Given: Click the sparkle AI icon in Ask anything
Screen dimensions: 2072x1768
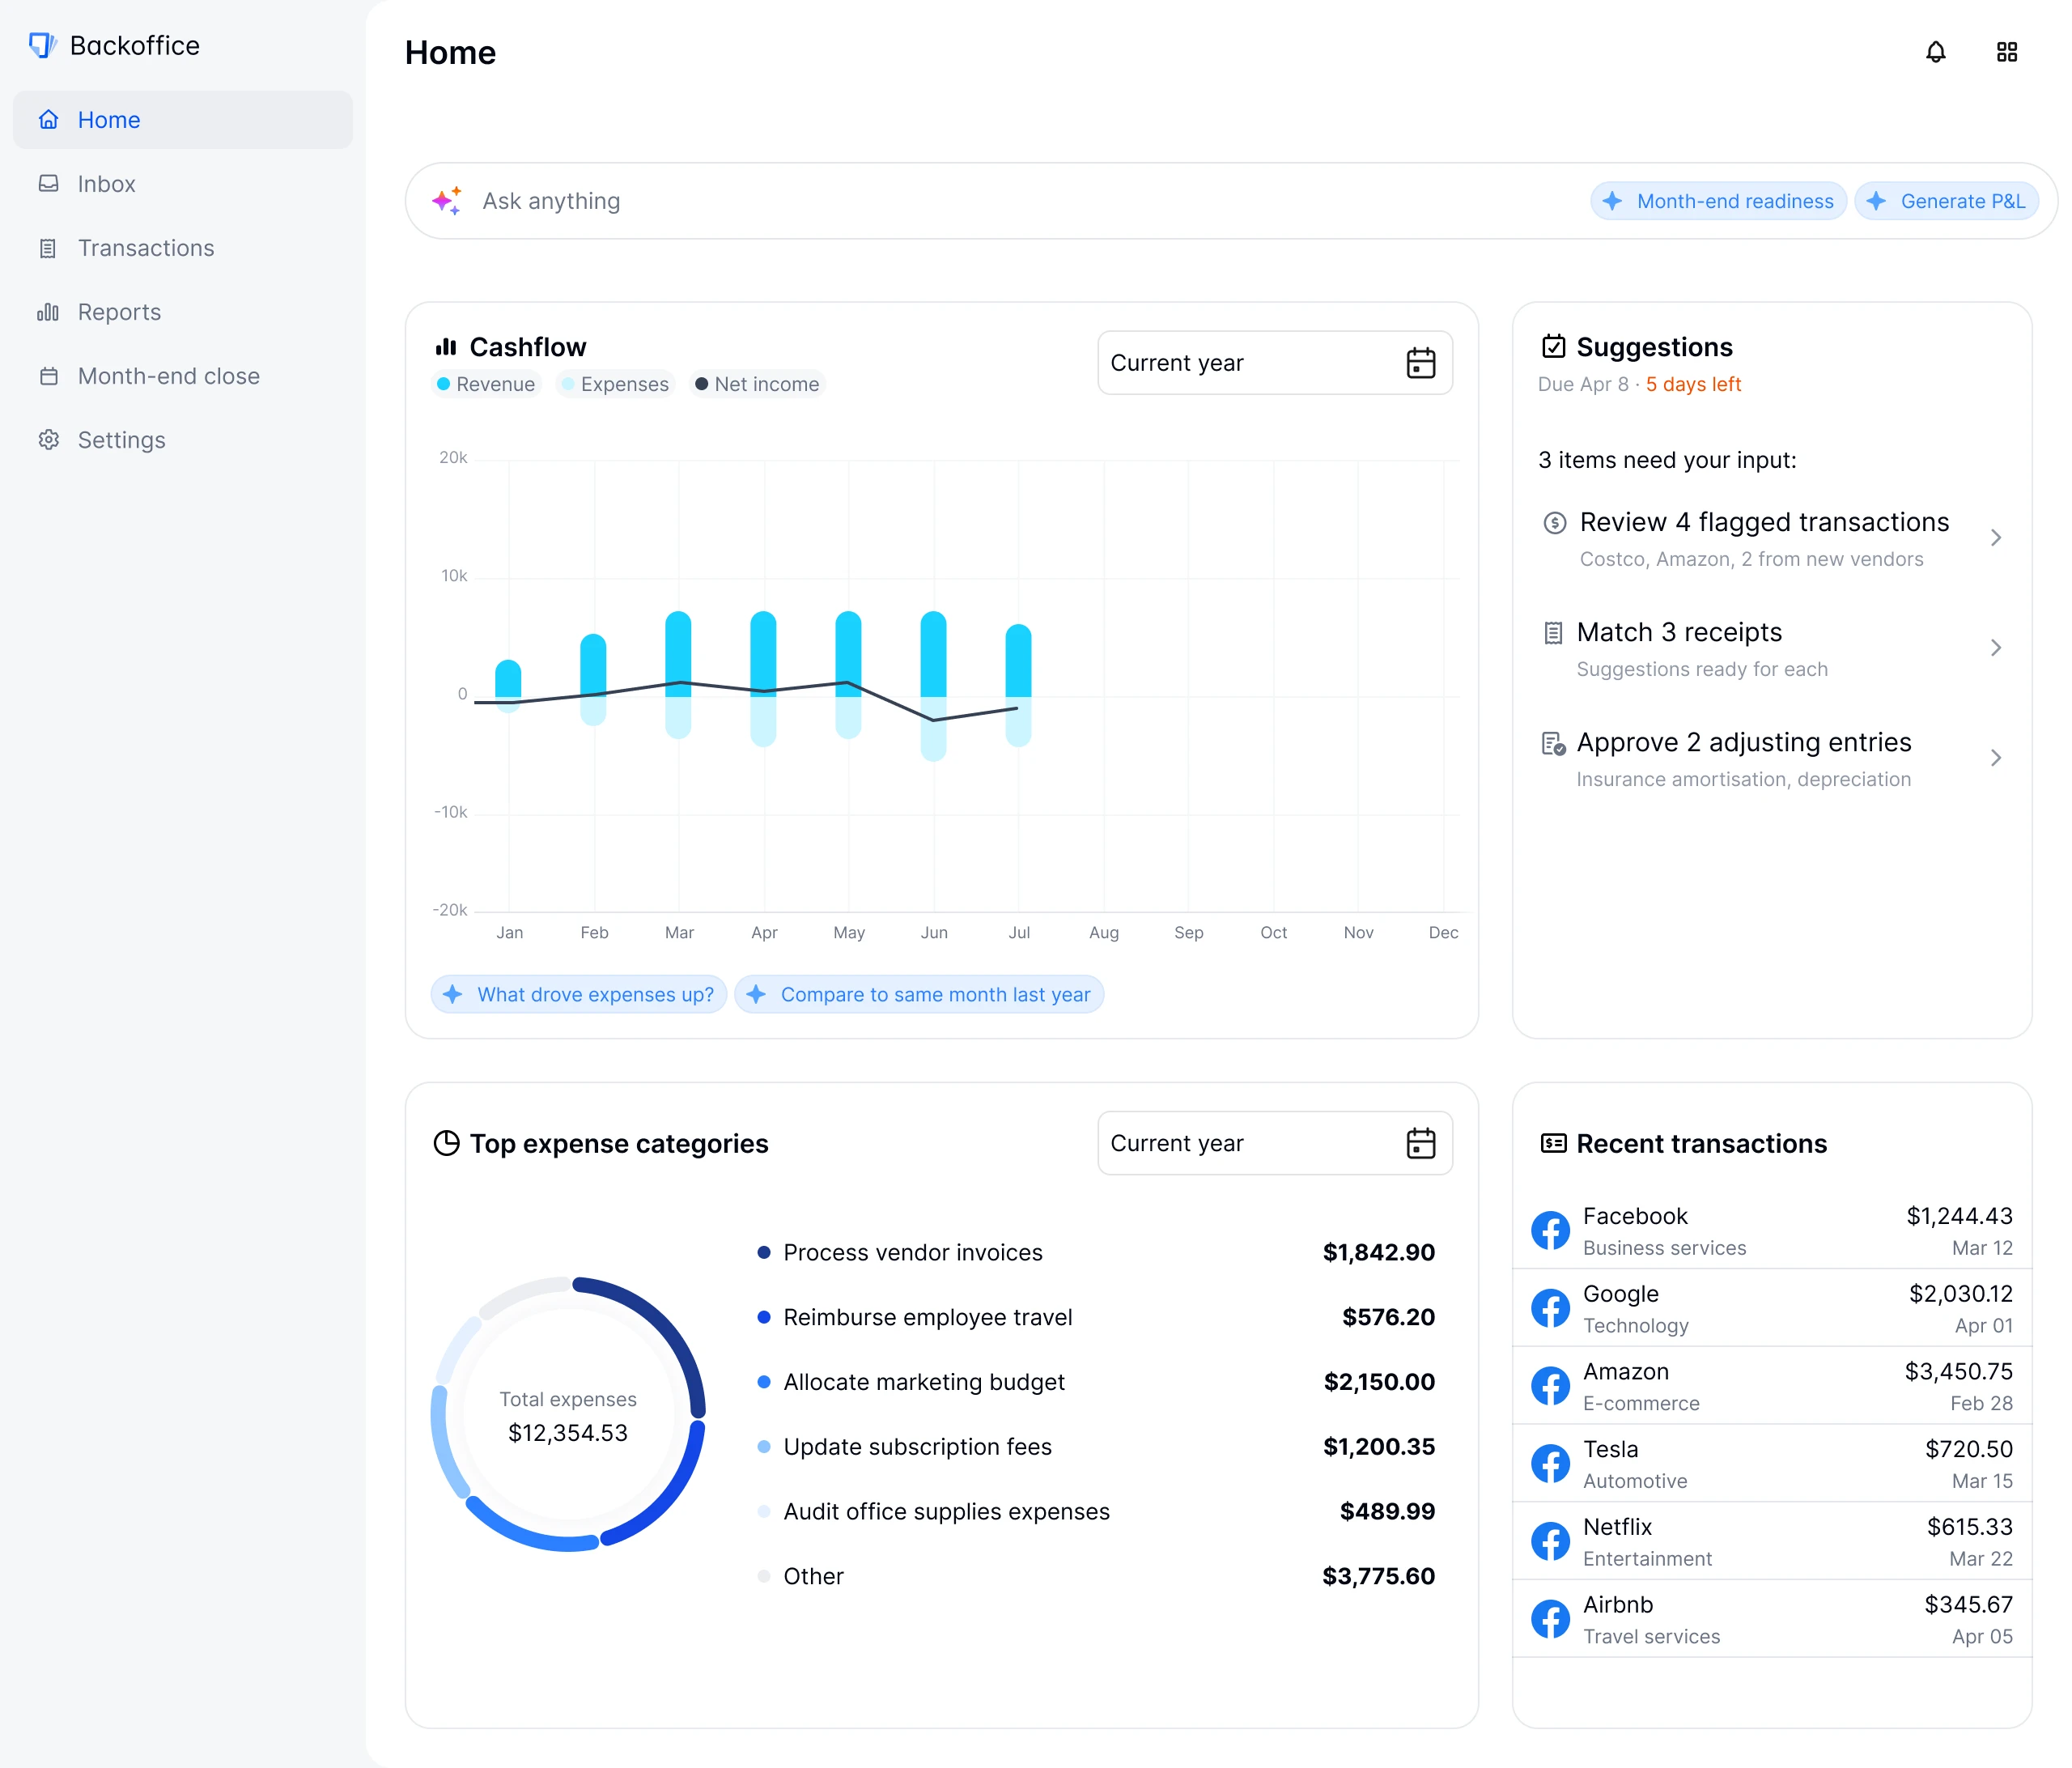Looking at the screenshot, I should point(447,201).
